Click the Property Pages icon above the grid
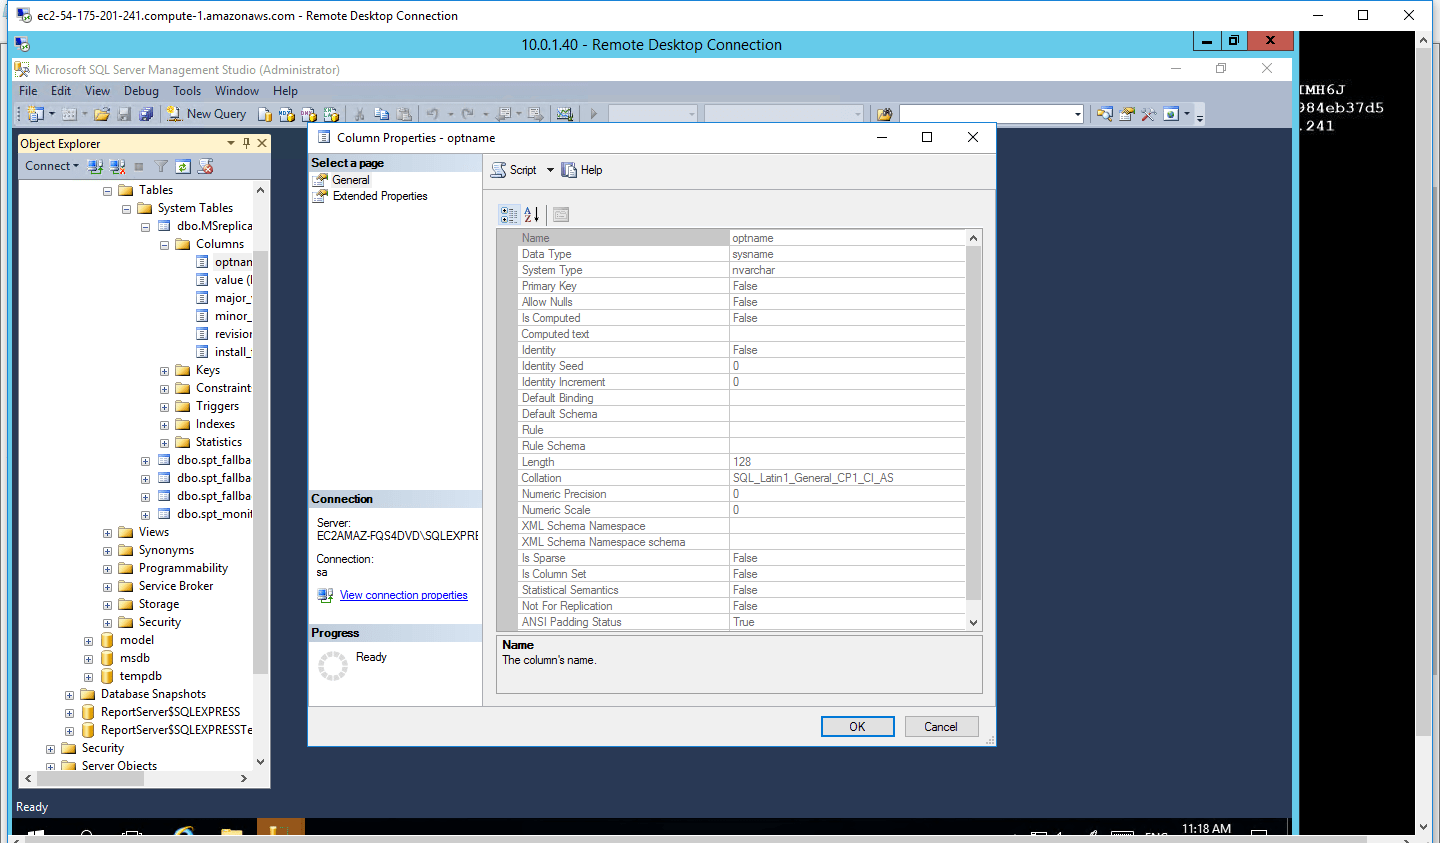The width and height of the screenshot is (1440, 843). (x=560, y=214)
